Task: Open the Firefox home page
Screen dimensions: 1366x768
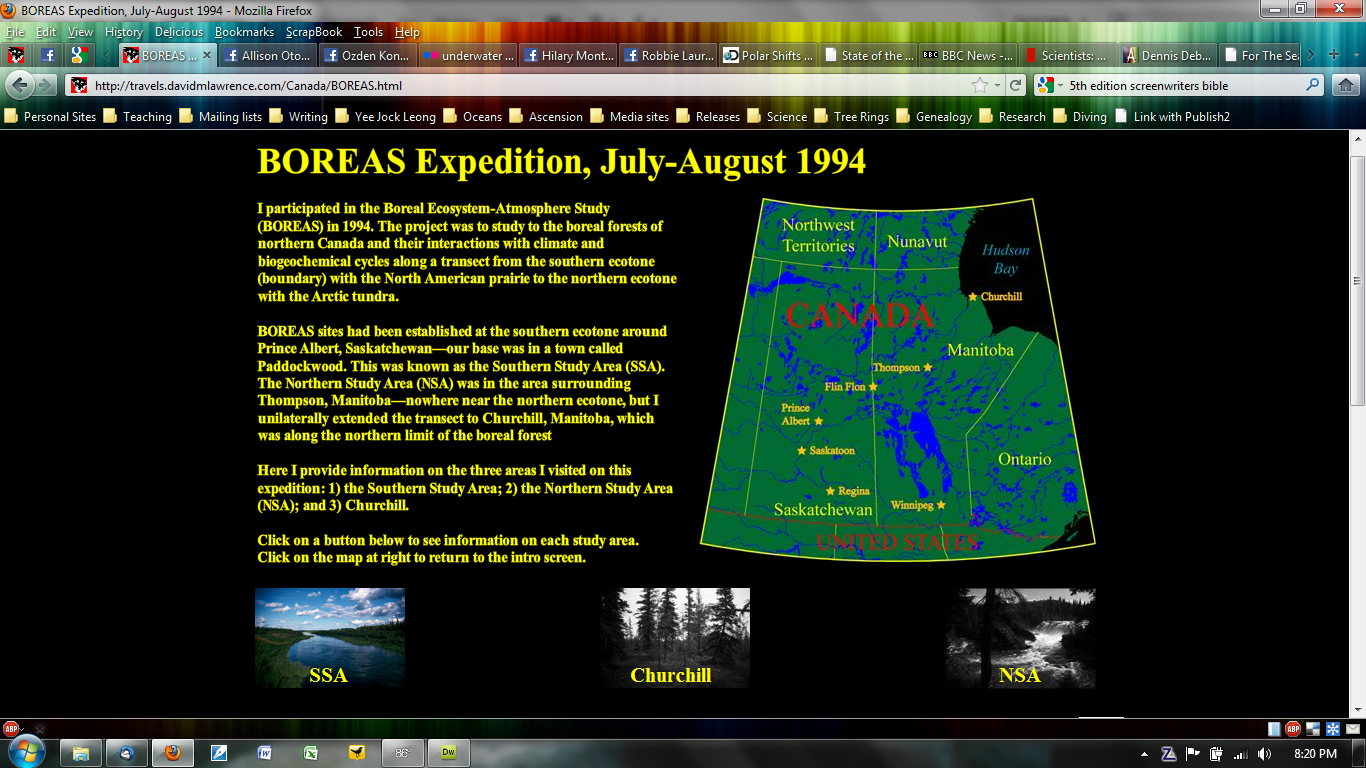Action: [1345, 85]
